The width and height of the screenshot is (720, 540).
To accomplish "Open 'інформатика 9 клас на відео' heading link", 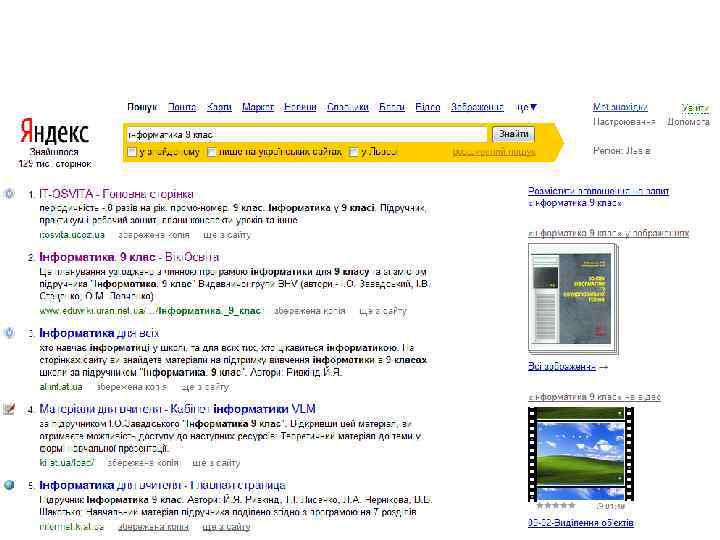I will coord(595,397).
